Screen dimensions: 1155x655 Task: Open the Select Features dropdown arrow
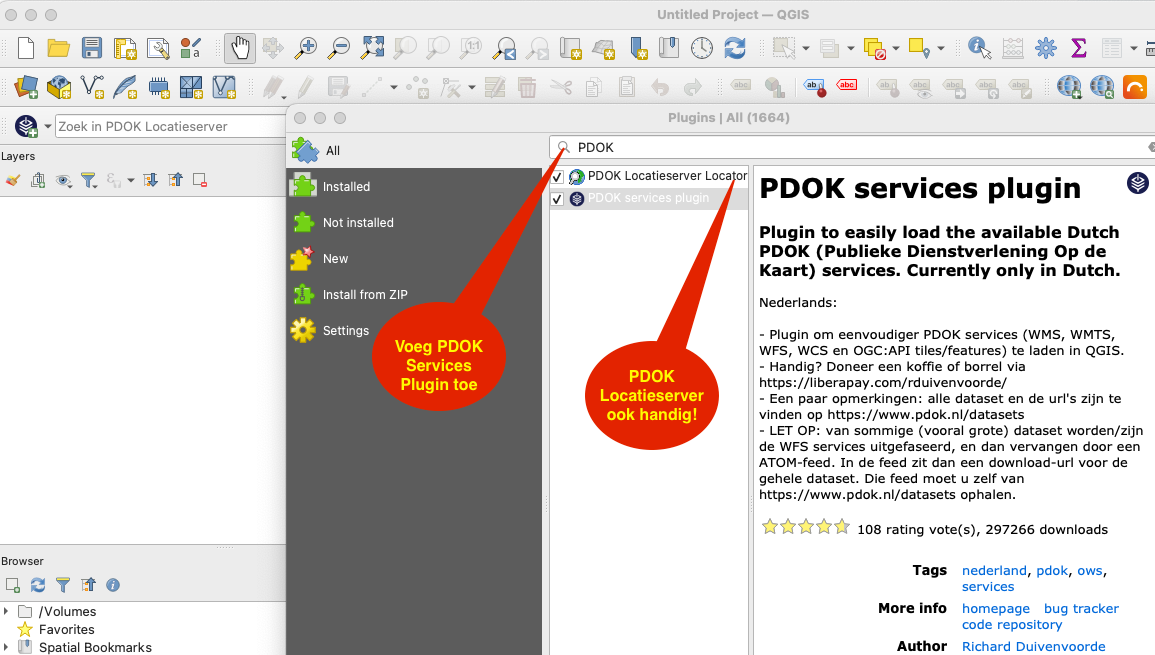click(x=806, y=49)
